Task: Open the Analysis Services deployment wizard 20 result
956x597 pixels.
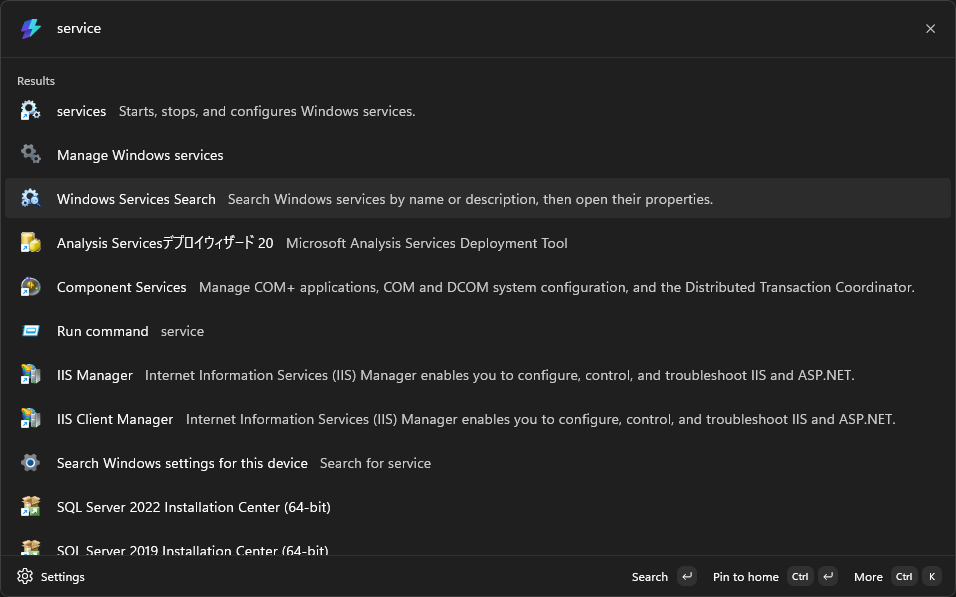Action: [x=478, y=243]
